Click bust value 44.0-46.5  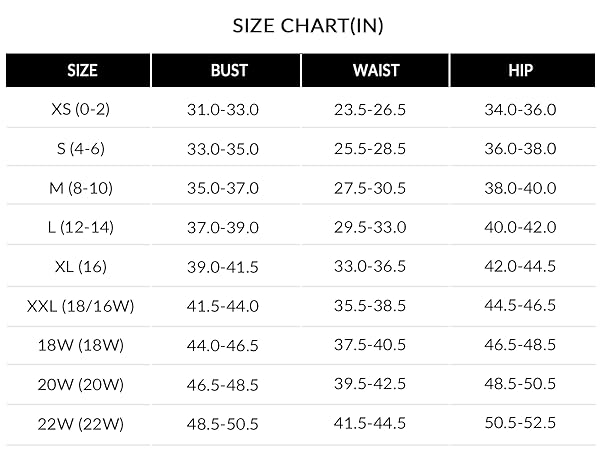coord(223,346)
